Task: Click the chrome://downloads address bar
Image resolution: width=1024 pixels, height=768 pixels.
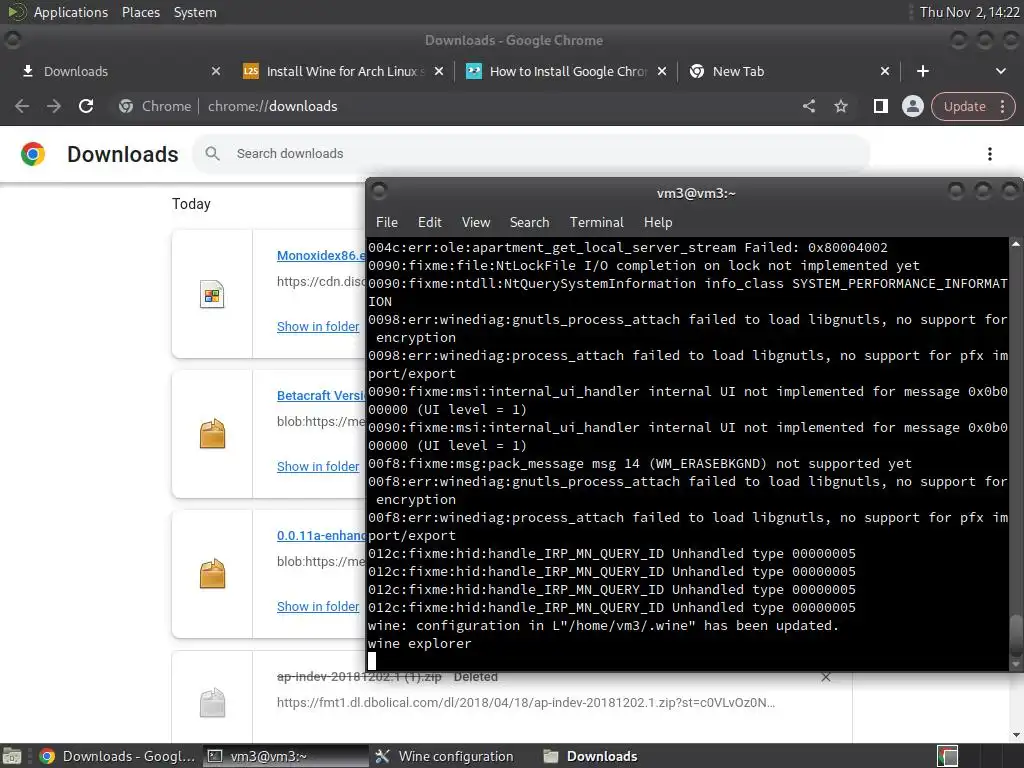Action: [273, 106]
